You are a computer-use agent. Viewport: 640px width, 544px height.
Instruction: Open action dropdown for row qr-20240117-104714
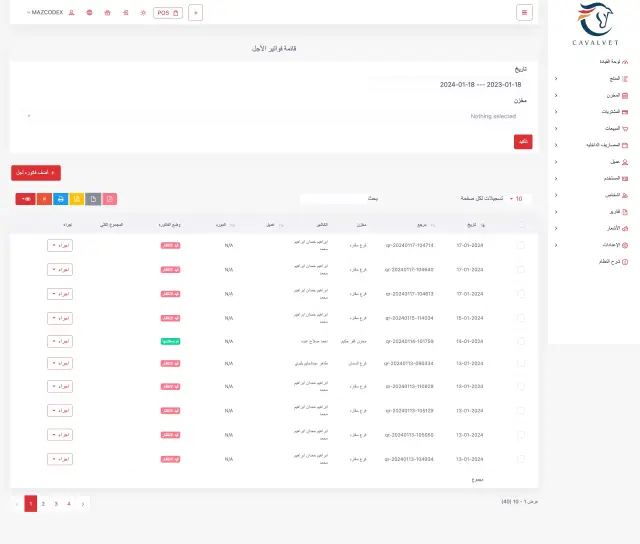60,245
